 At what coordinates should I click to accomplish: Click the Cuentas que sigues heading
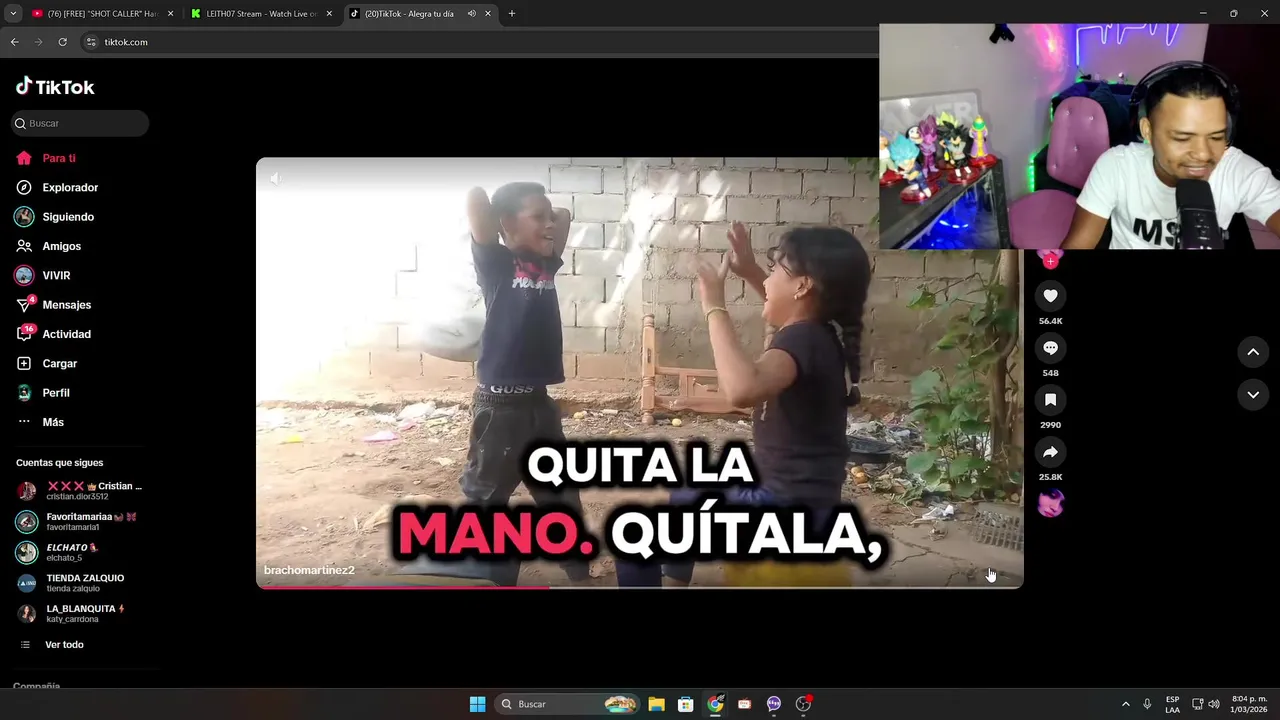pyautogui.click(x=60, y=463)
